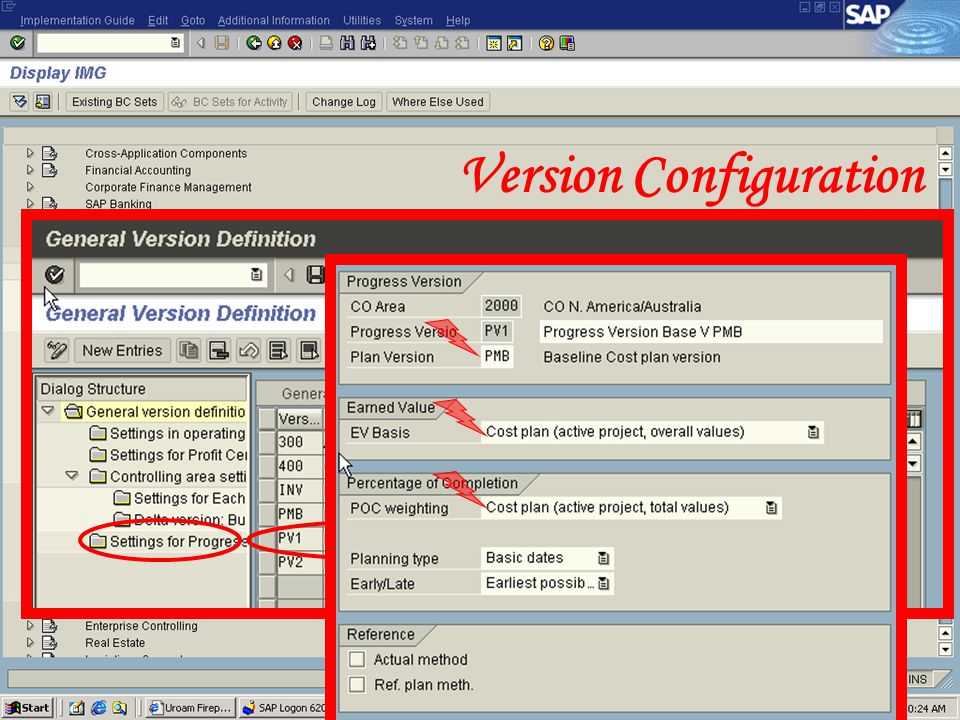Click the Where Else Used button
This screenshot has height=720, width=960.
pyautogui.click(x=438, y=102)
